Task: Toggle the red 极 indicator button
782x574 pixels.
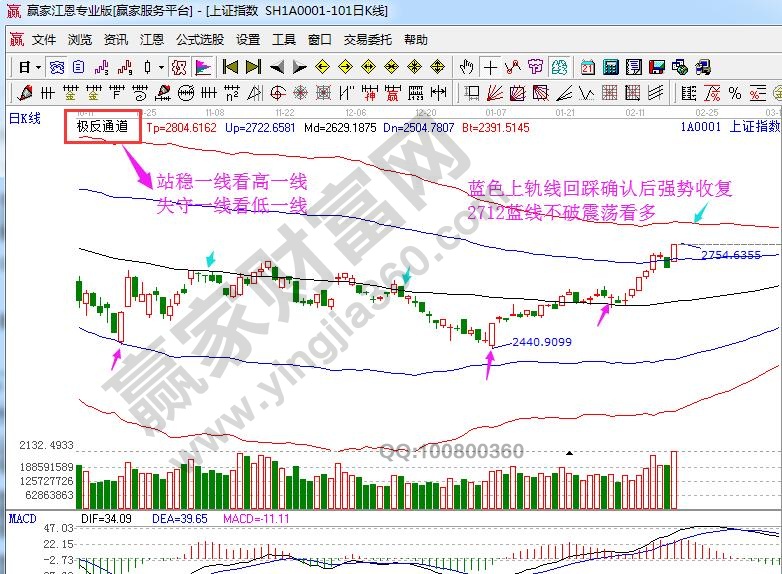Action: [179, 68]
